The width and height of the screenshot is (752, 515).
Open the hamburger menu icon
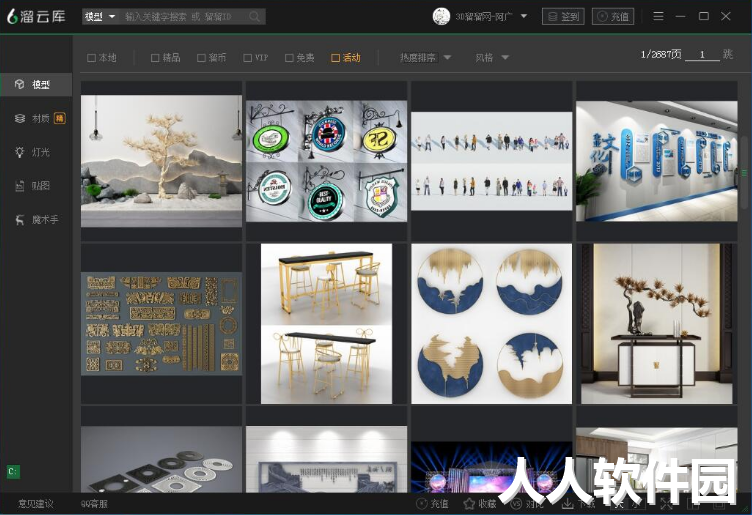pos(658,16)
